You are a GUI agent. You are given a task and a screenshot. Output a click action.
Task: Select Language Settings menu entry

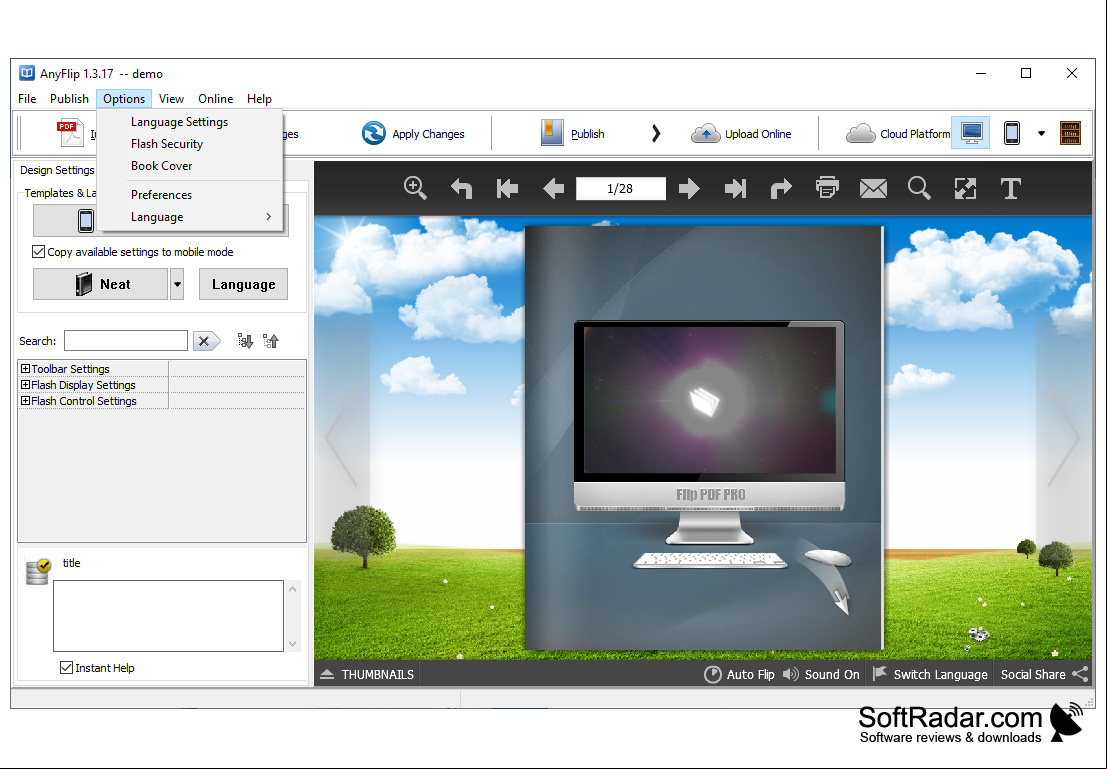tap(179, 121)
